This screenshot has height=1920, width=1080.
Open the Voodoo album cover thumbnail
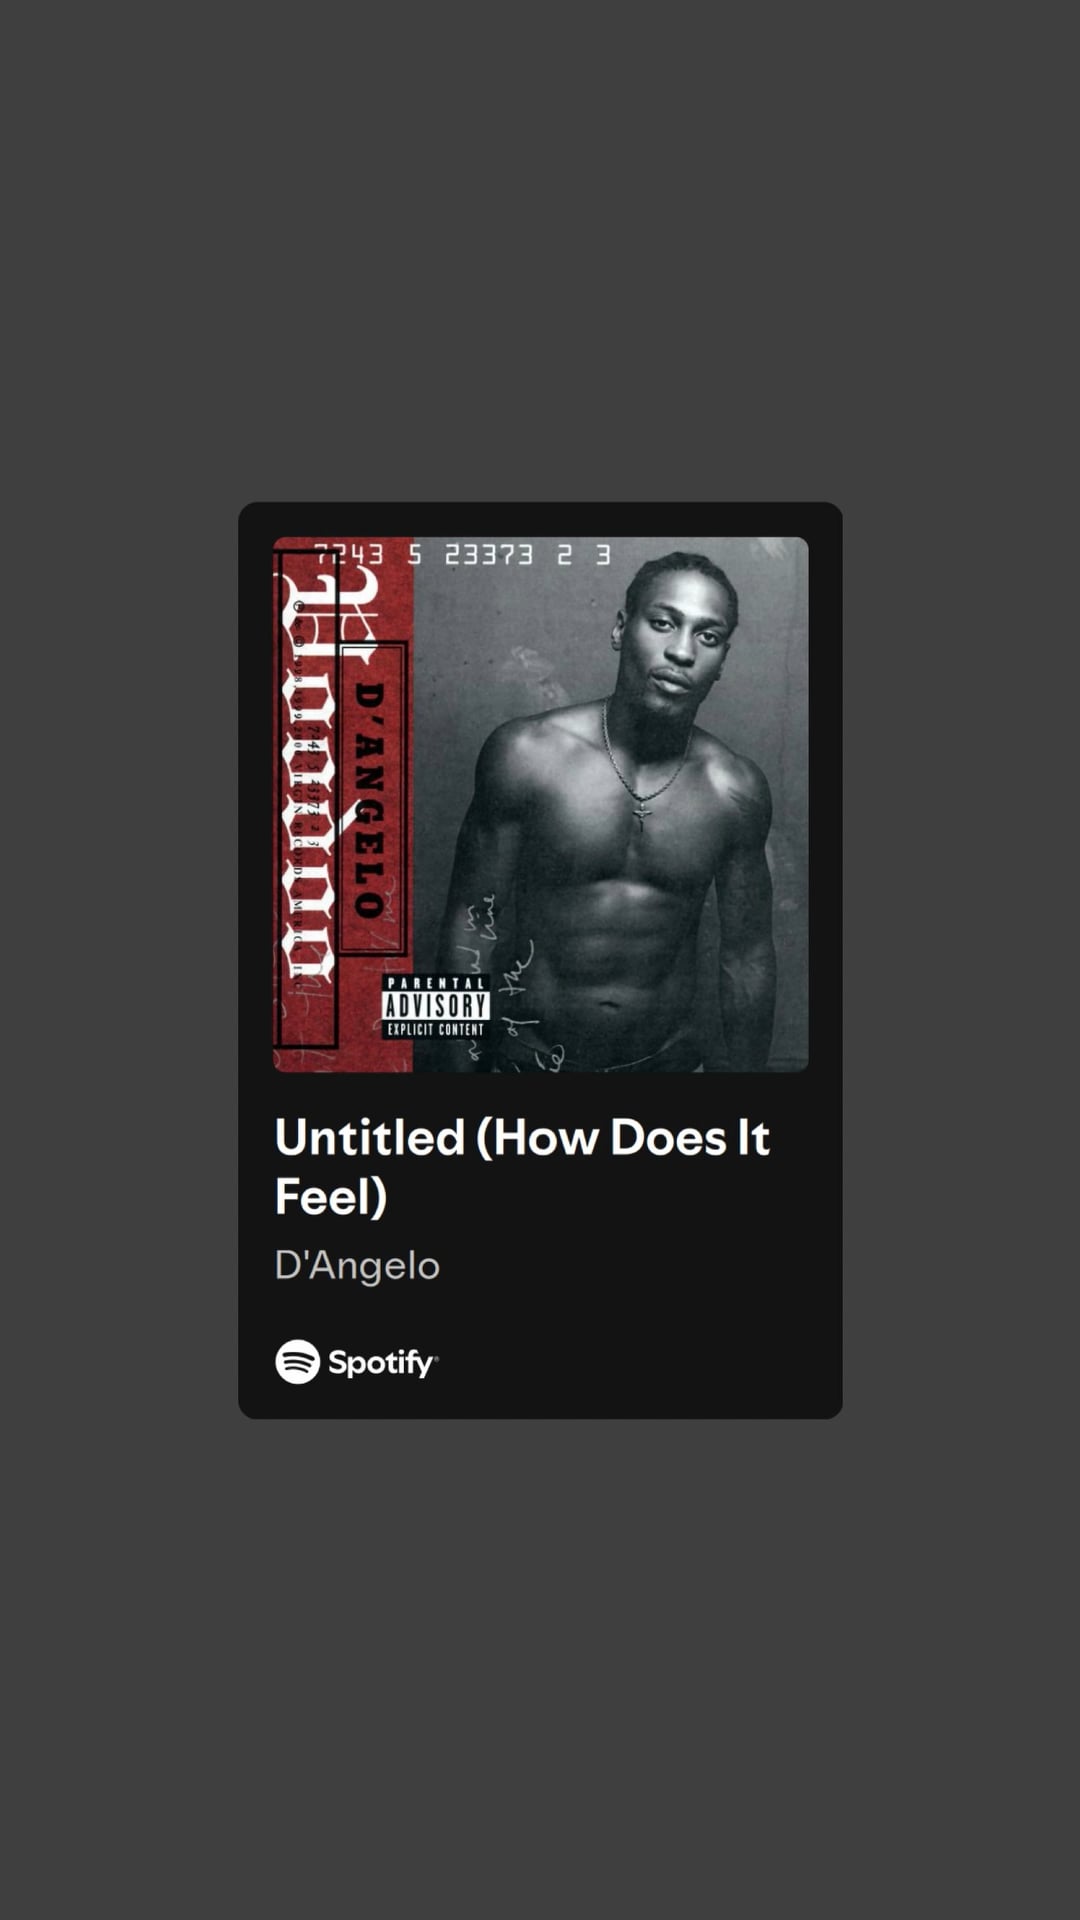click(x=541, y=805)
